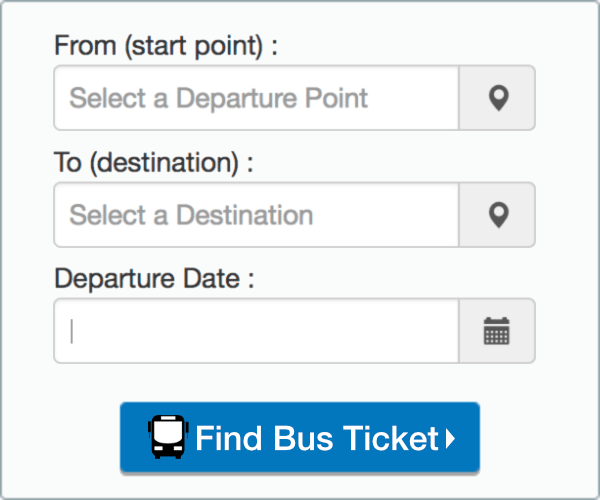Click the arrow after Find Bus Ticket
This screenshot has height=500, width=600.
(450, 438)
